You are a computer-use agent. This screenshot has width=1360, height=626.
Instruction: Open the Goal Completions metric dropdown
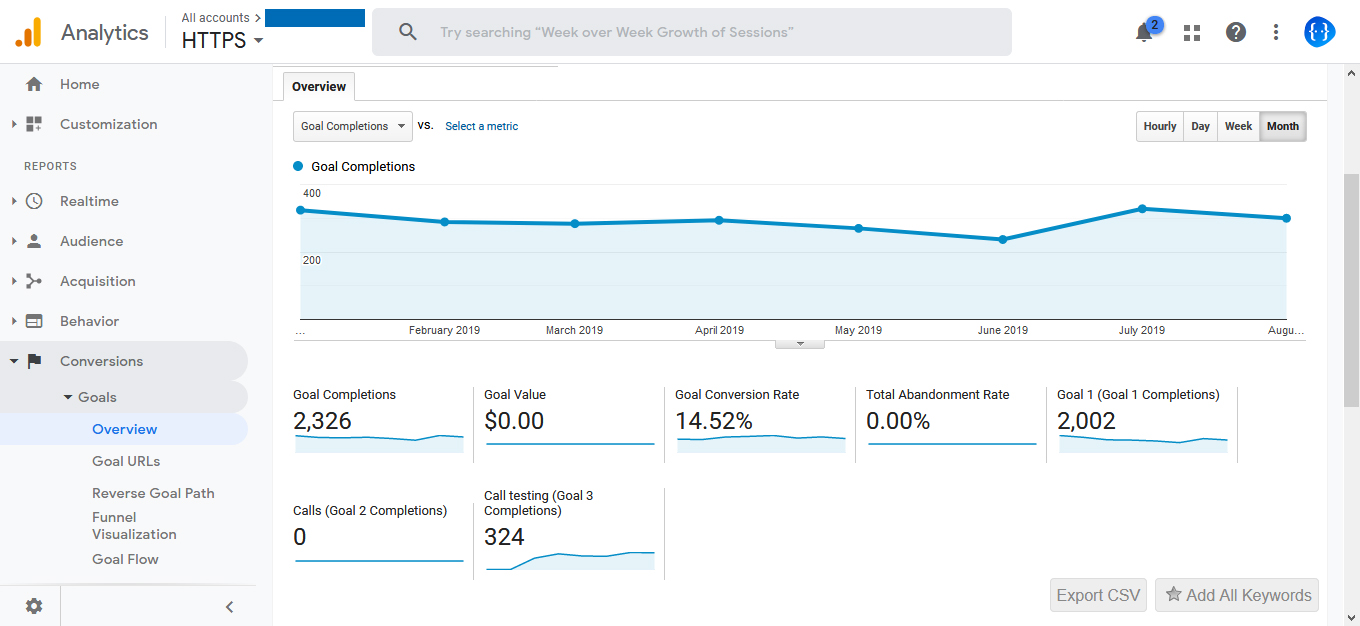tap(352, 126)
